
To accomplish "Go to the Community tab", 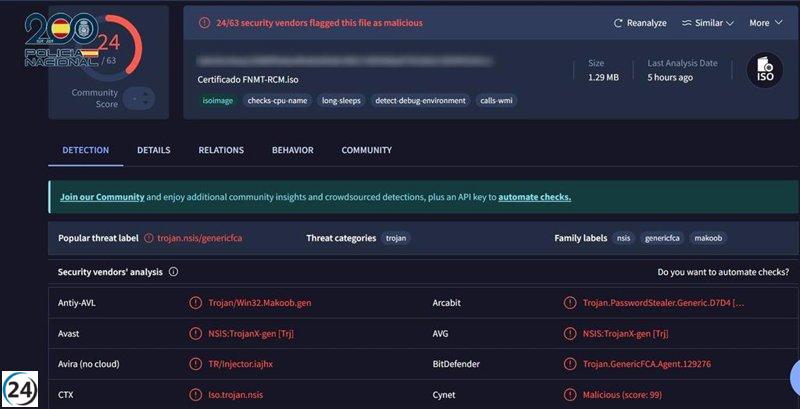I will point(366,150).
